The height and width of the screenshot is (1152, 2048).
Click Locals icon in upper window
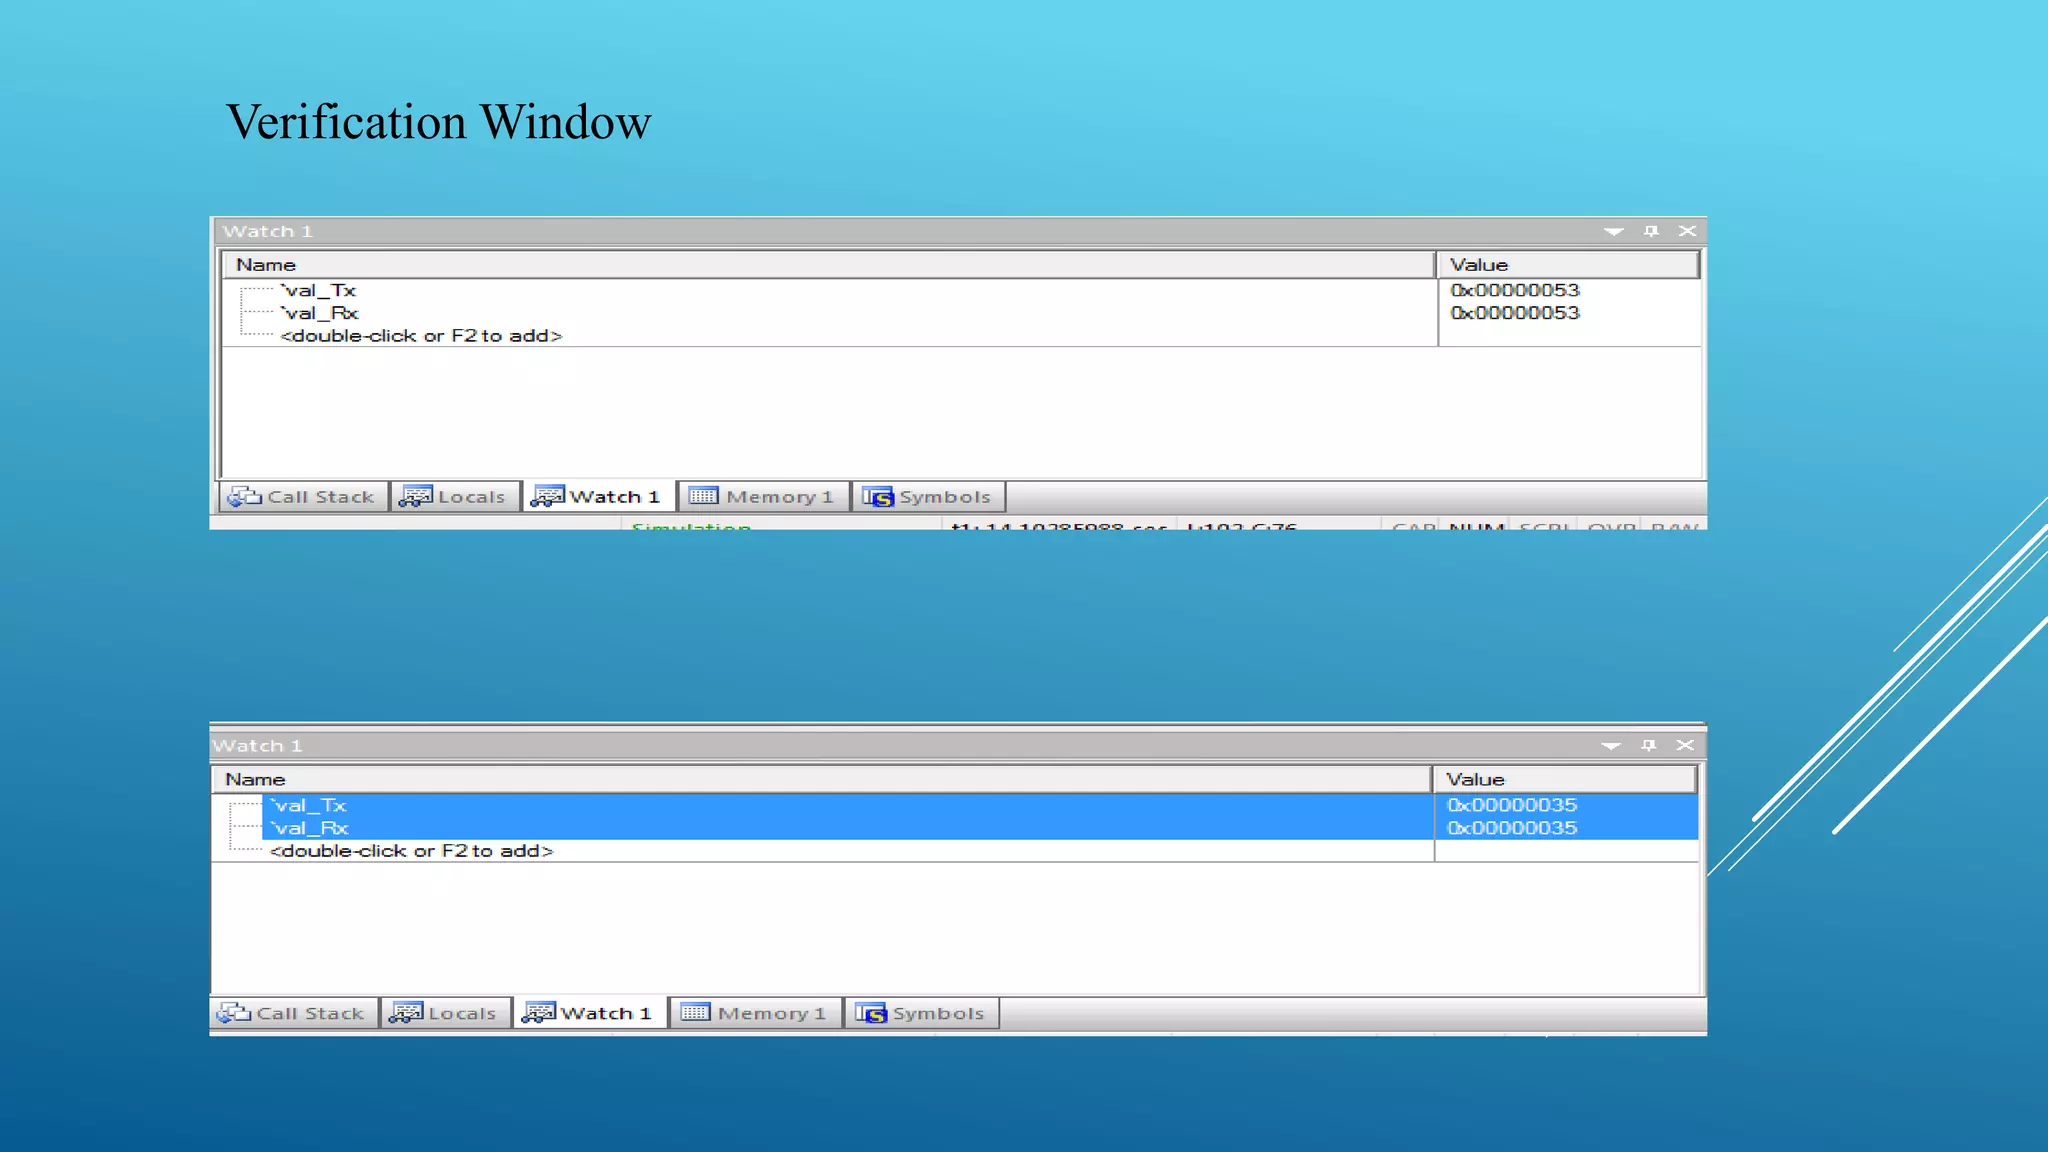pos(415,497)
